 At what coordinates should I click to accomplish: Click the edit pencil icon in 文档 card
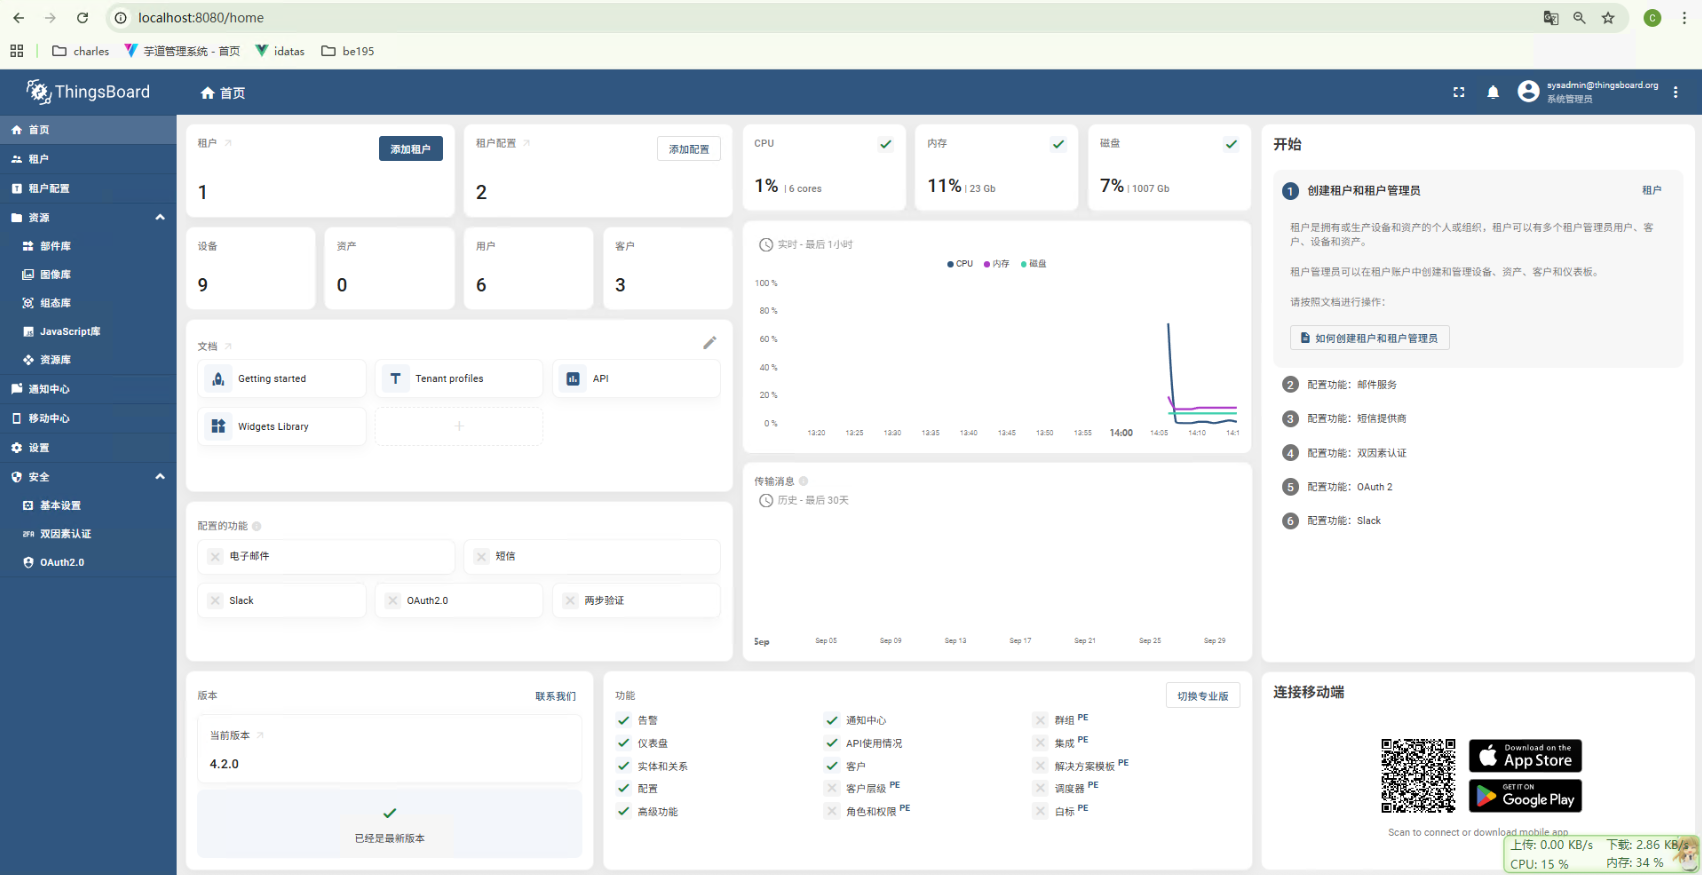coord(710,343)
